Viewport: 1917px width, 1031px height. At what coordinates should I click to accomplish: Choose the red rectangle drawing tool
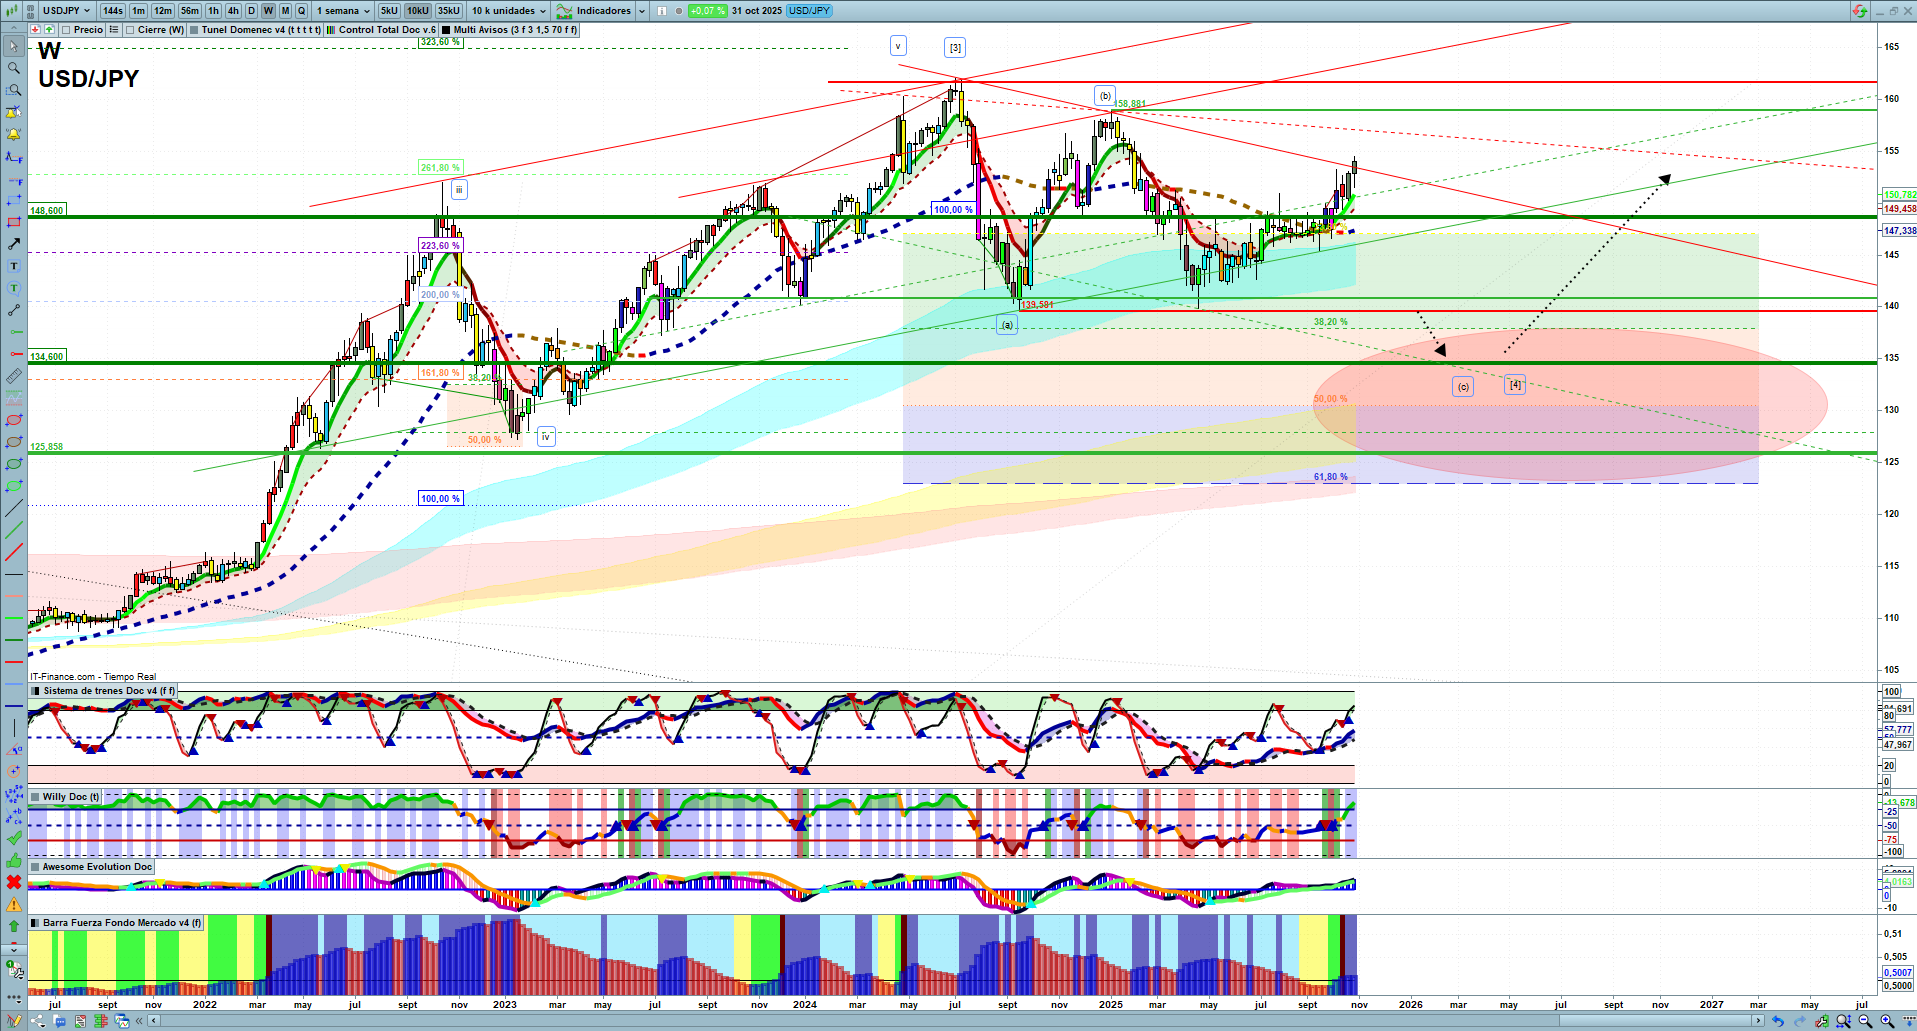pyautogui.click(x=14, y=222)
